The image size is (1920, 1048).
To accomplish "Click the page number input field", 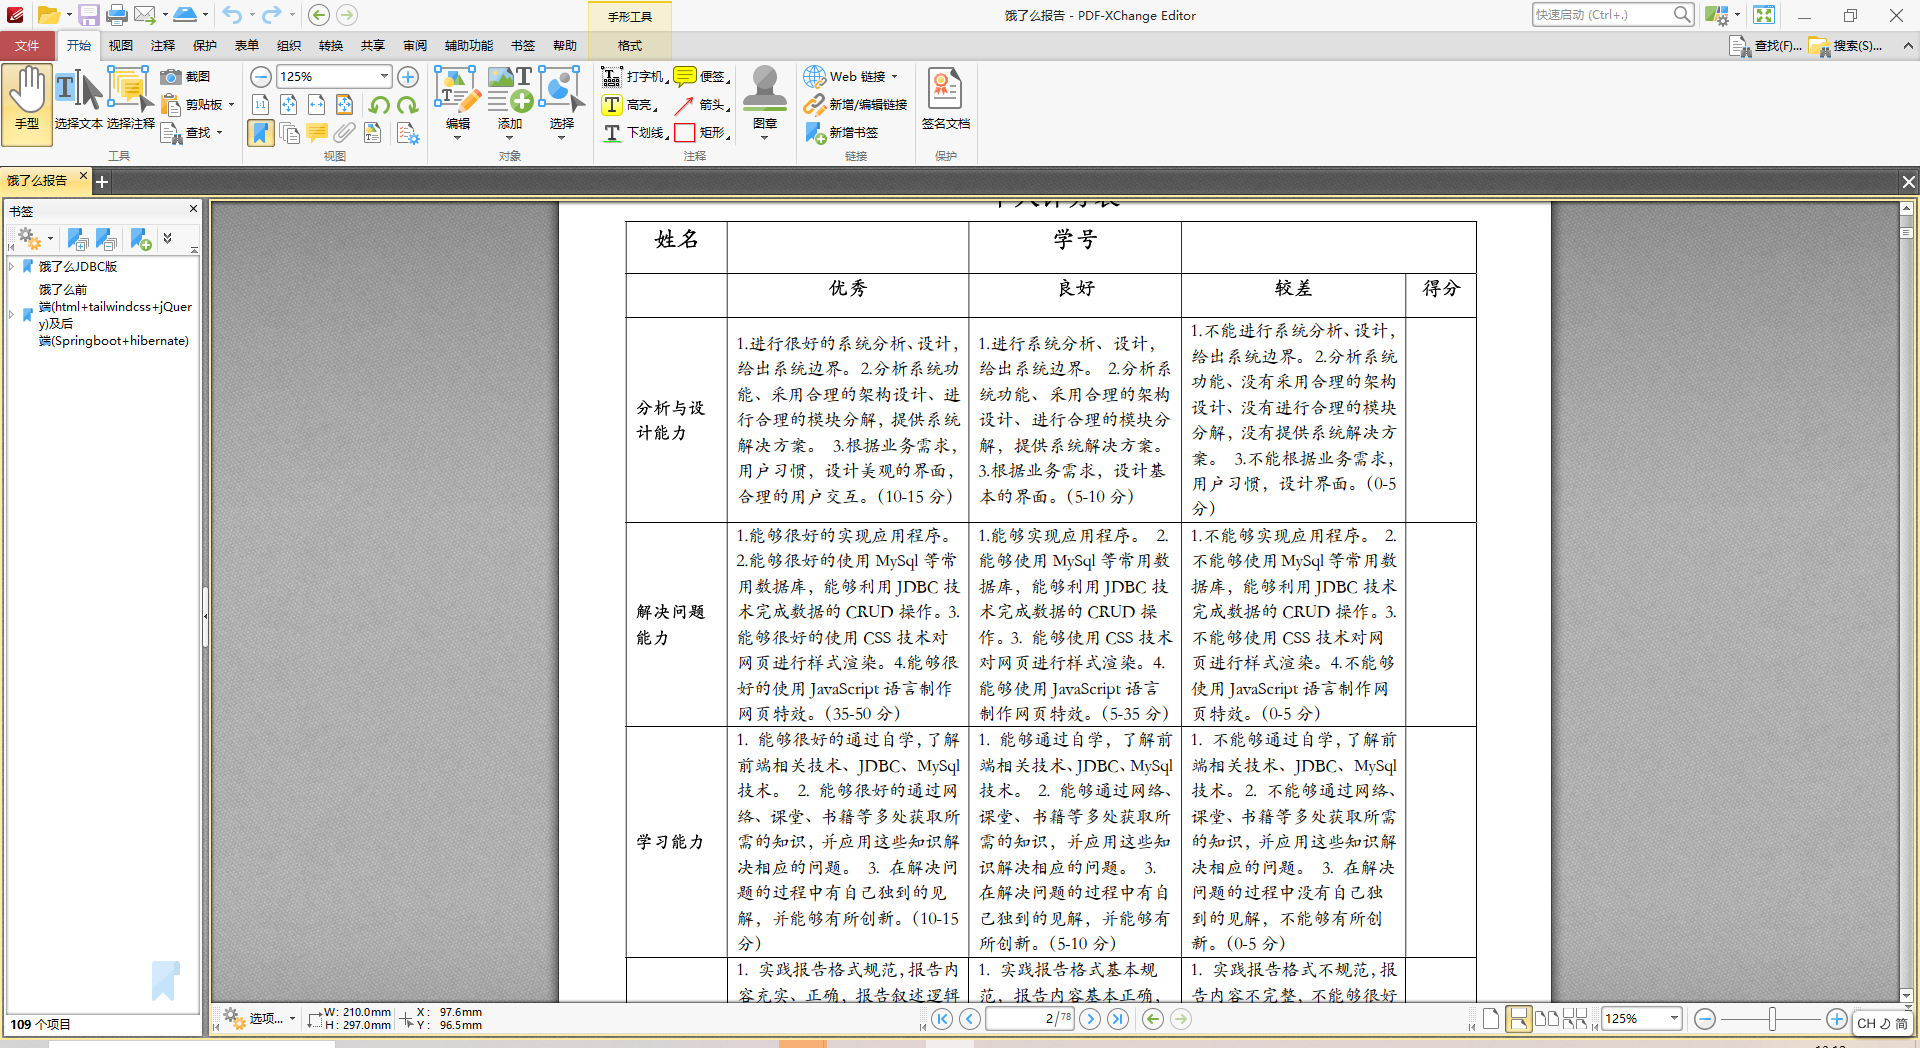I will coord(1029,1019).
